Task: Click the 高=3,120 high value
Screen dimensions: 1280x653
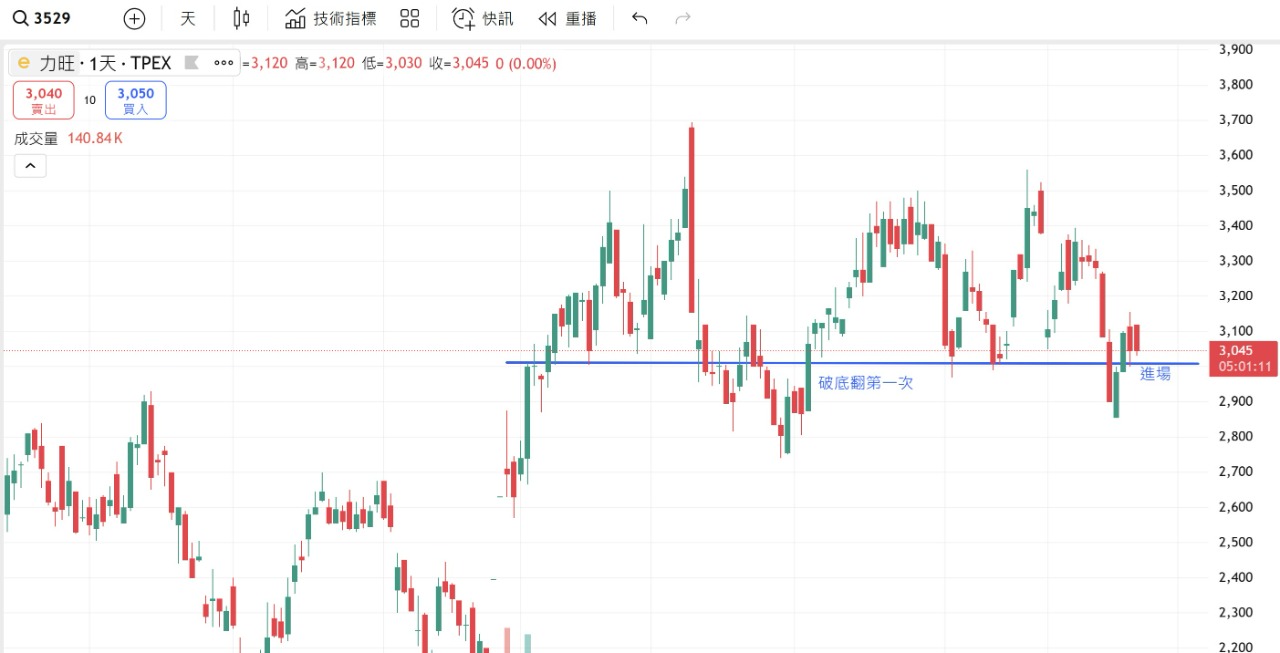Action: click(x=324, y=63)
